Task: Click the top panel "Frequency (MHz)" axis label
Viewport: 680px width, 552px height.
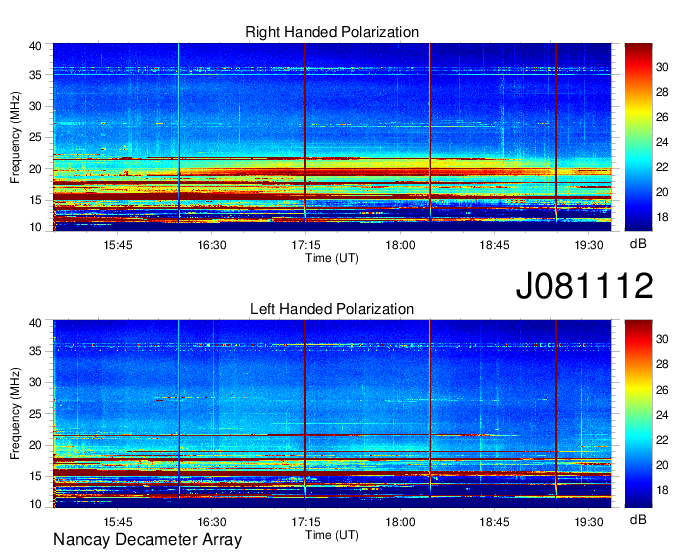Action: pyautogui.click(x=15, y=137)
